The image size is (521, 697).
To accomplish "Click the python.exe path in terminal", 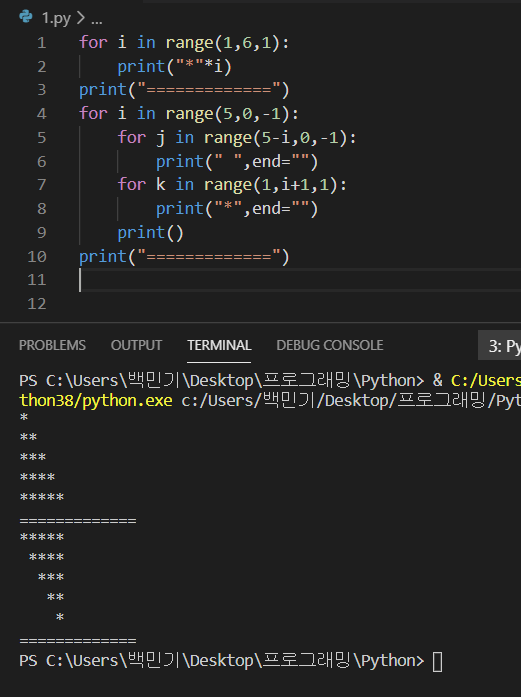I will pyautogui.click(x=96, y=401).
